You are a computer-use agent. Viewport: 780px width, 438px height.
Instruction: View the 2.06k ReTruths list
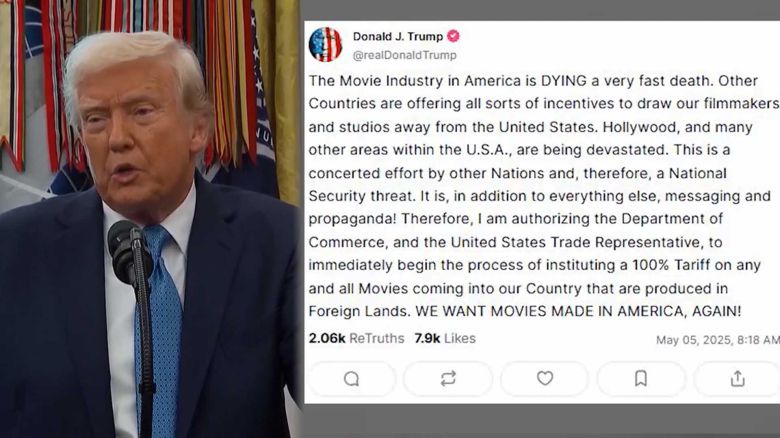[x=356, y=338]
